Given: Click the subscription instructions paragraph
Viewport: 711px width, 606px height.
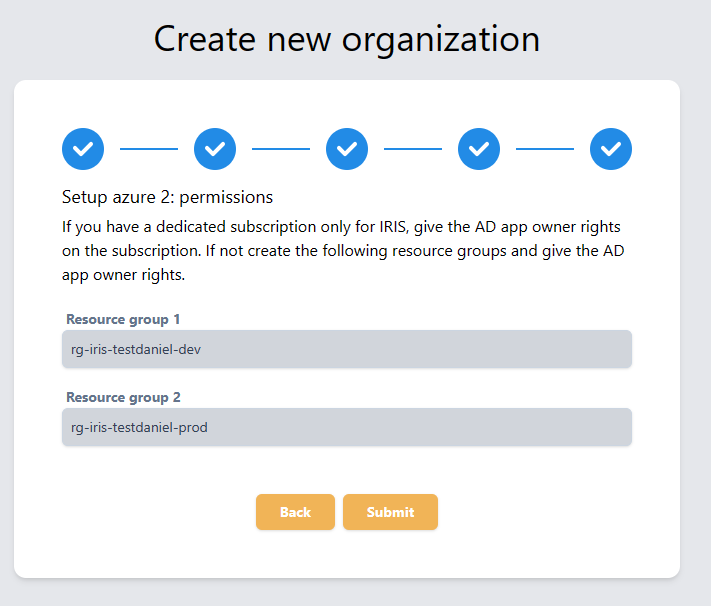Looking at the screenshot, I should click(x=343, y=250).
